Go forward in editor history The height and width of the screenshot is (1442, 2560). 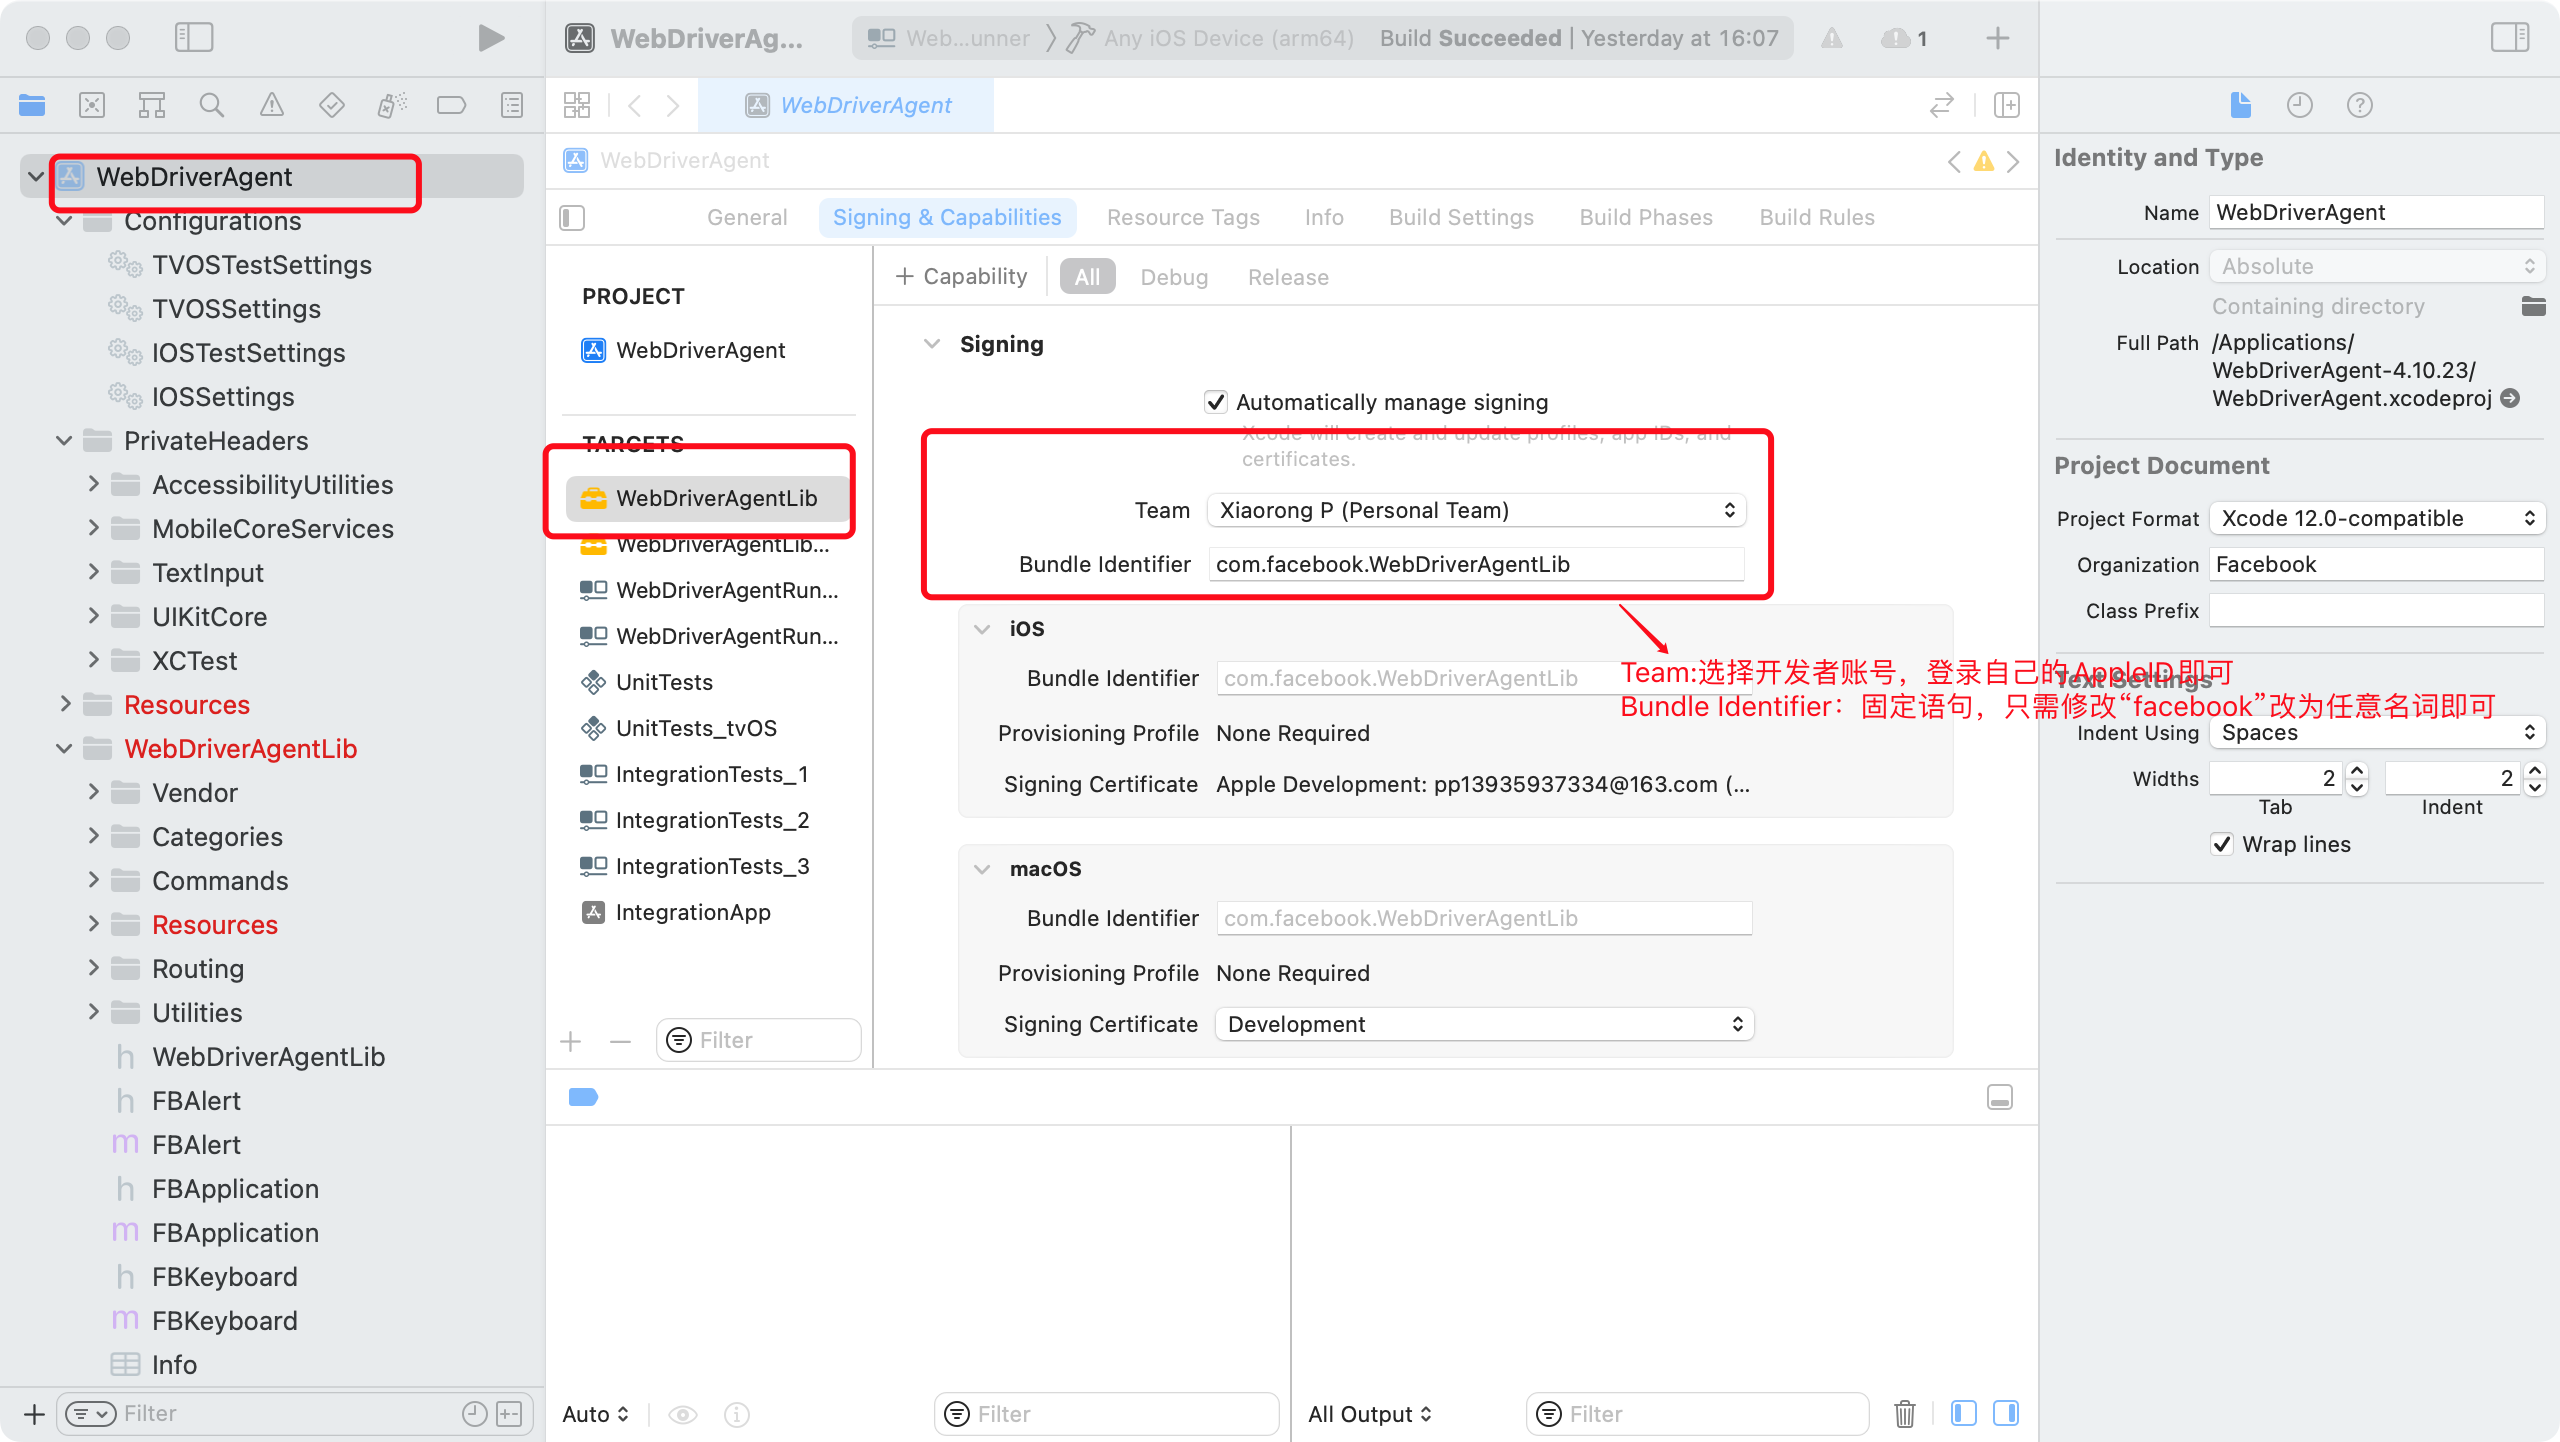673,105
